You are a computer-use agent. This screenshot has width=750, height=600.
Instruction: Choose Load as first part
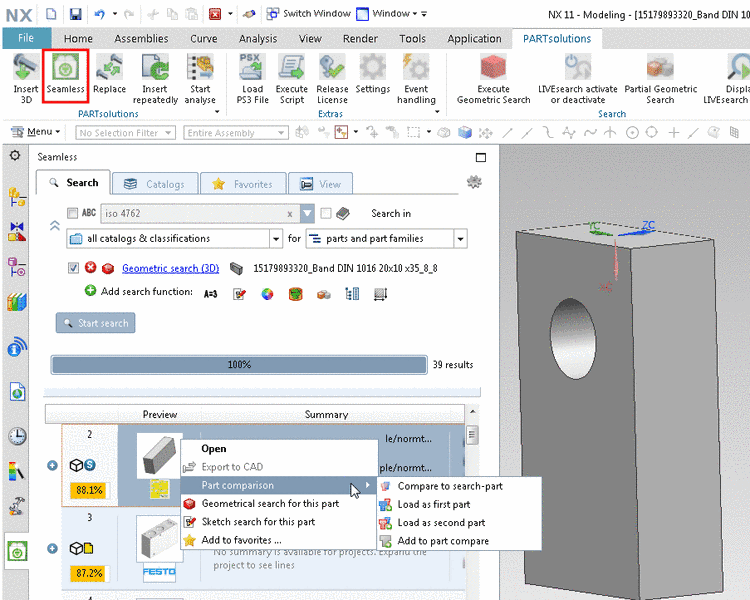coord(459,504)
